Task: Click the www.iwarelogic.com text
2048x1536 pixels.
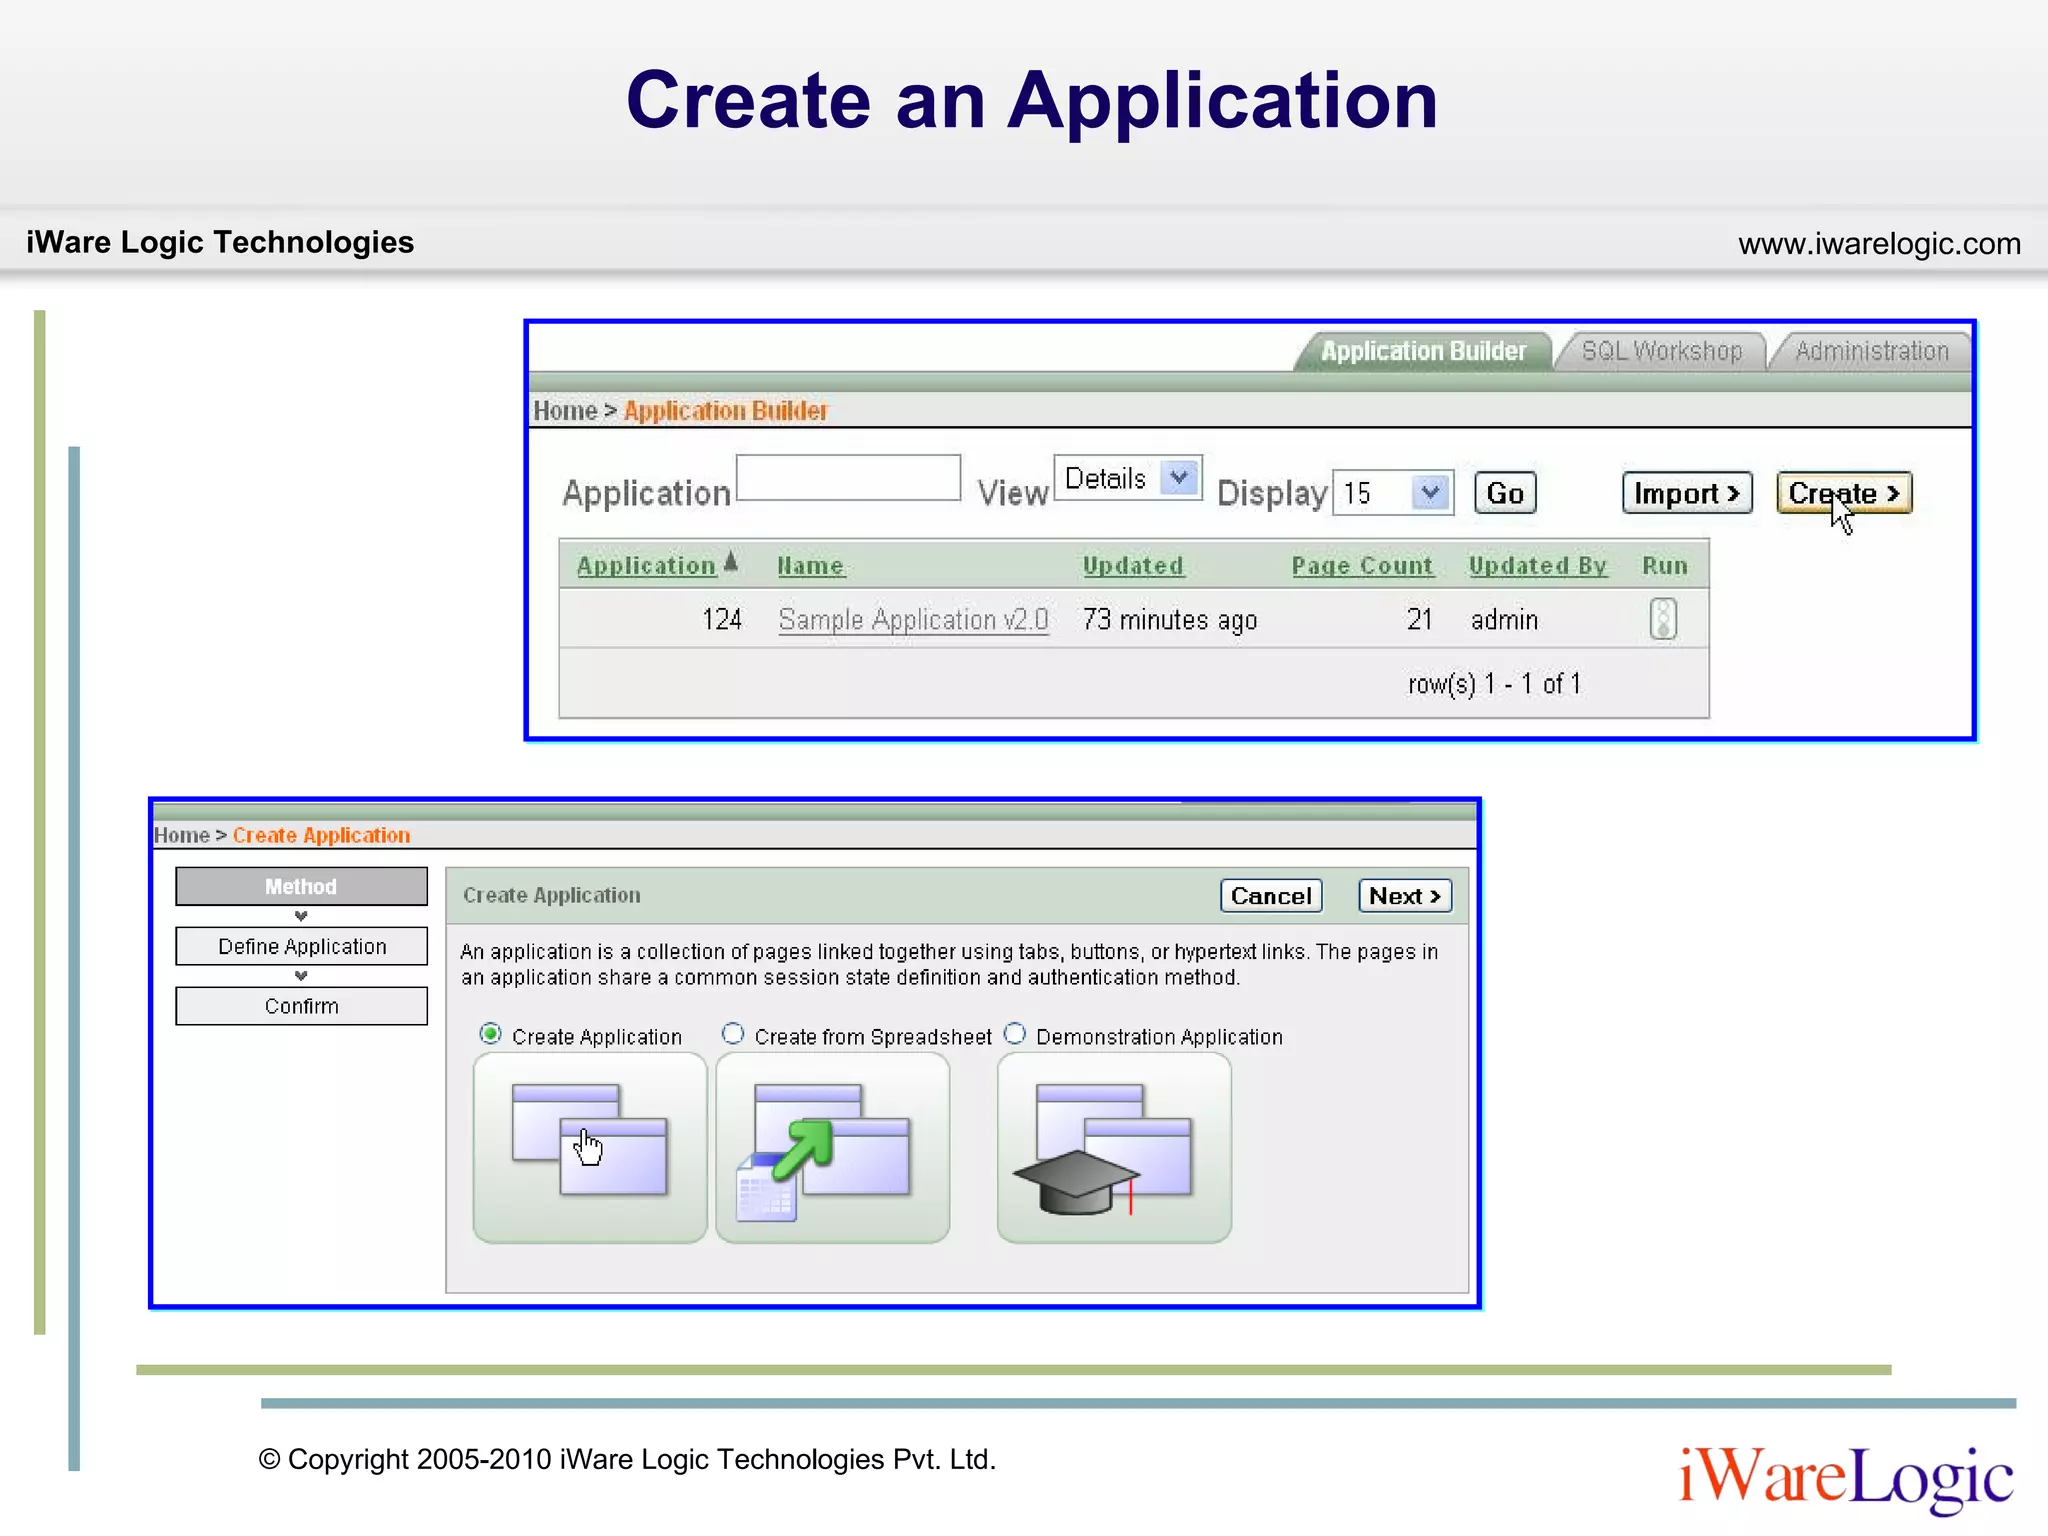Action: [x=1879, y=244]
